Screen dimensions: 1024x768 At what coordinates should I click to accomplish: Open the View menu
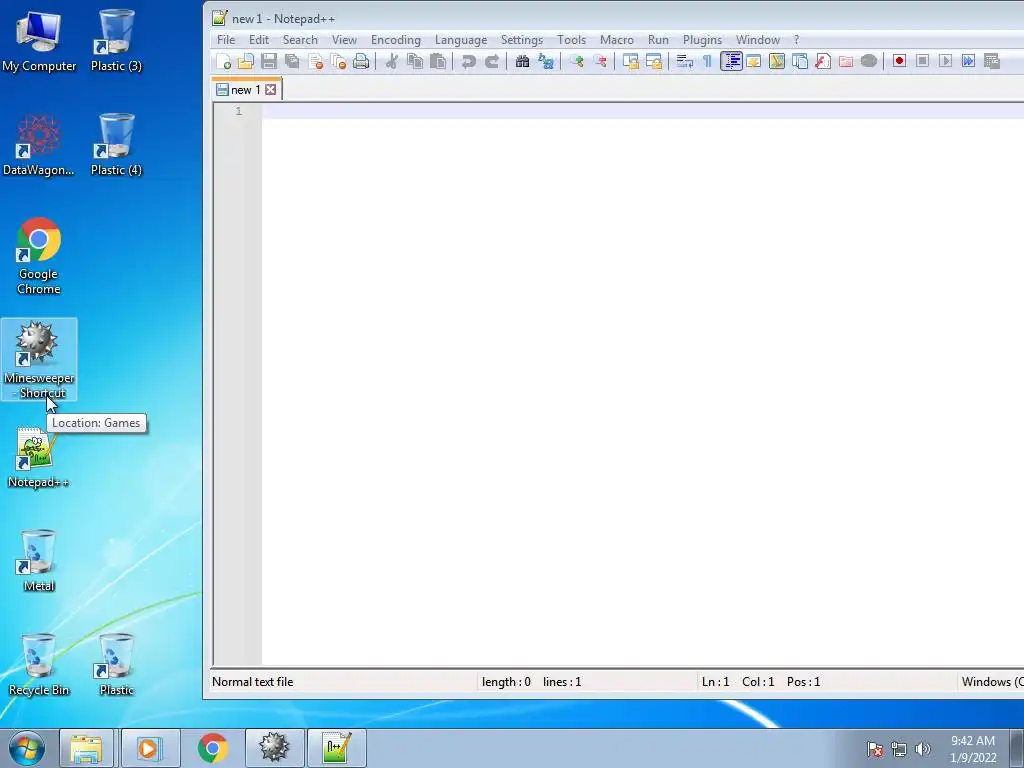click(x=344, y=40)
